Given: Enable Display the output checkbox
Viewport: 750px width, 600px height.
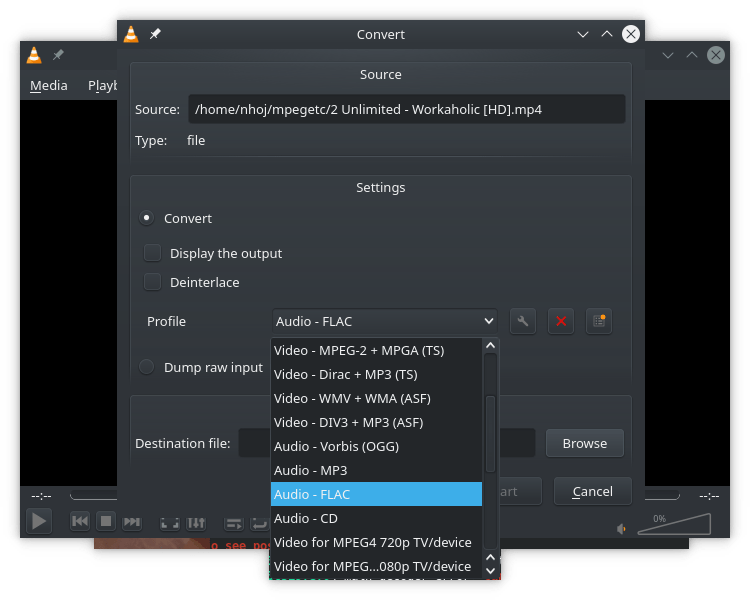Looking at the screenshot, I should pos(153,253).
